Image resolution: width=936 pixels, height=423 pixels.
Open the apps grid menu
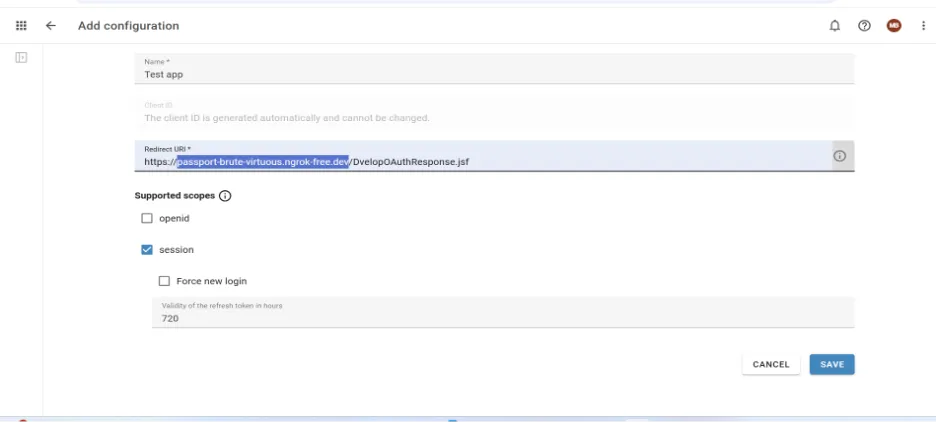[x=21, y=26]
